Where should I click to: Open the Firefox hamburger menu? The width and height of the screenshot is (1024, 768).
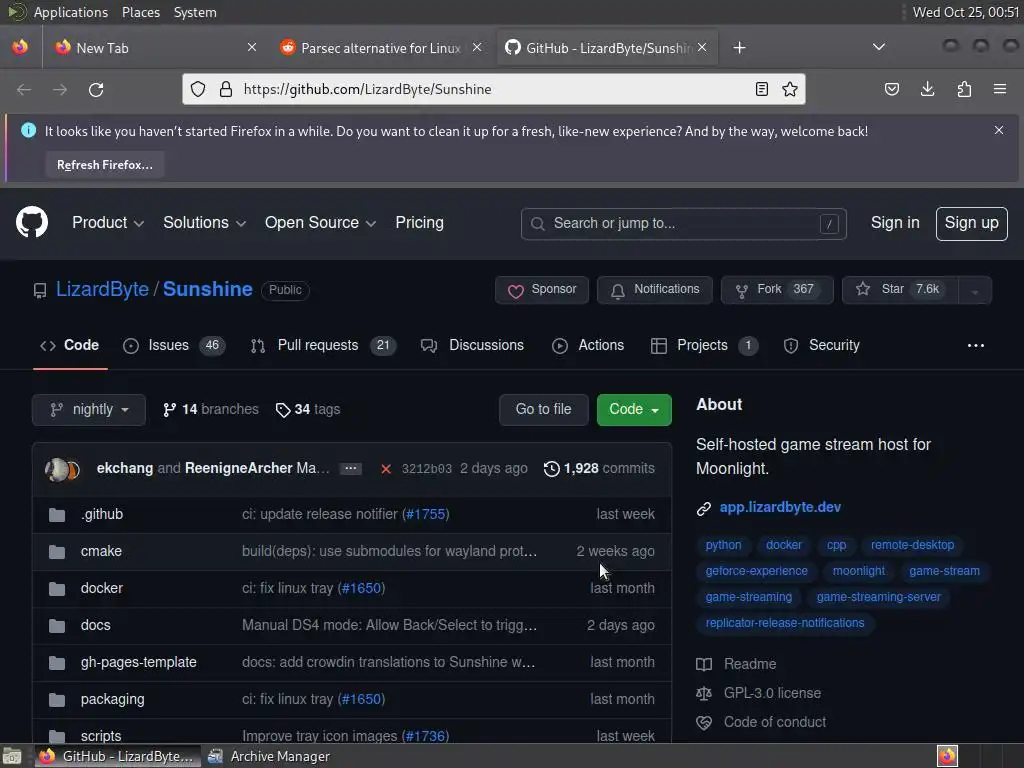1000,89
